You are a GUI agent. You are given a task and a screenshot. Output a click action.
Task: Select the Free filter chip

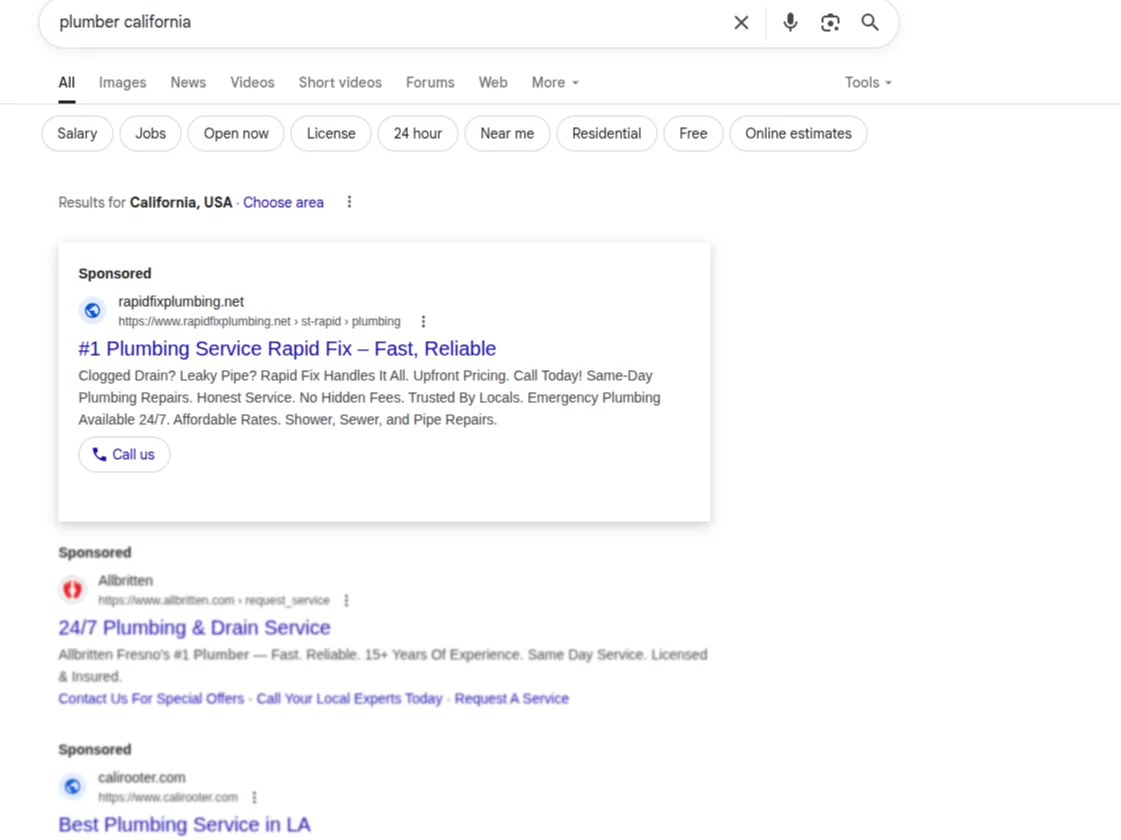(693, 134)
